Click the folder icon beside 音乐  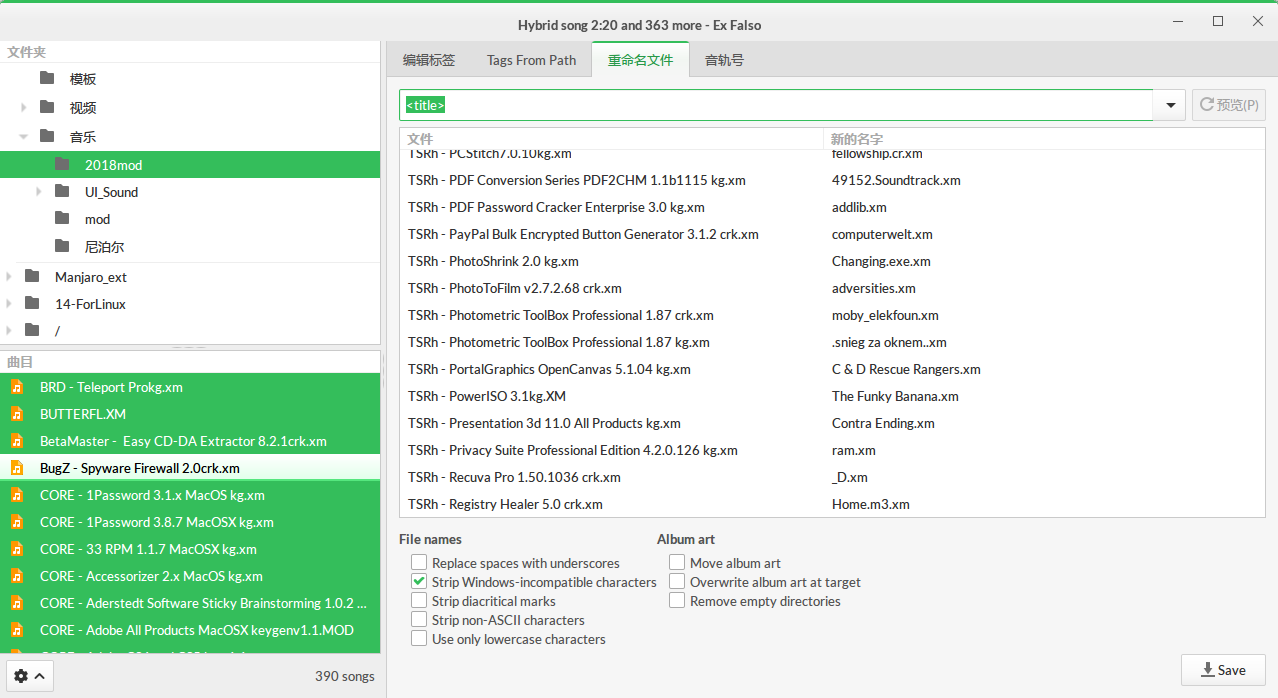click(x=47, y=136)
